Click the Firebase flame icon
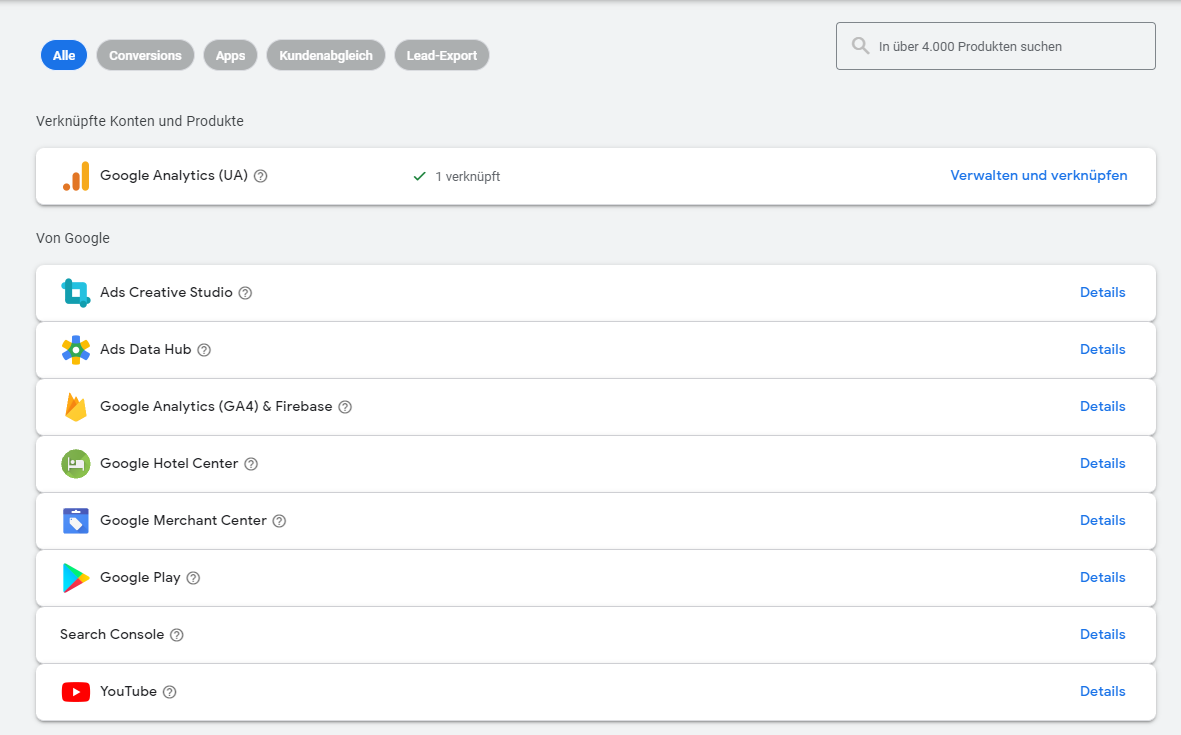This screenshot has width=1181, height=735. point(75,407)
